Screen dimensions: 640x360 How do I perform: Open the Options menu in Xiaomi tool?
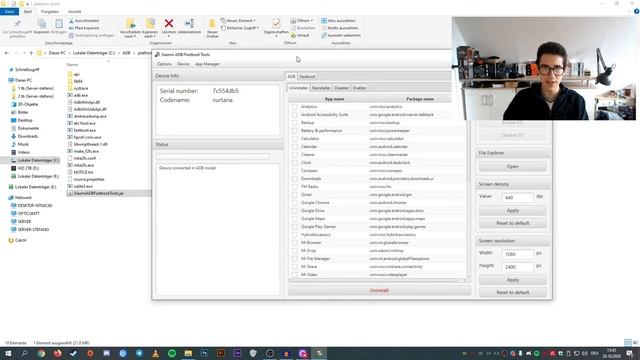click(164, 64)
